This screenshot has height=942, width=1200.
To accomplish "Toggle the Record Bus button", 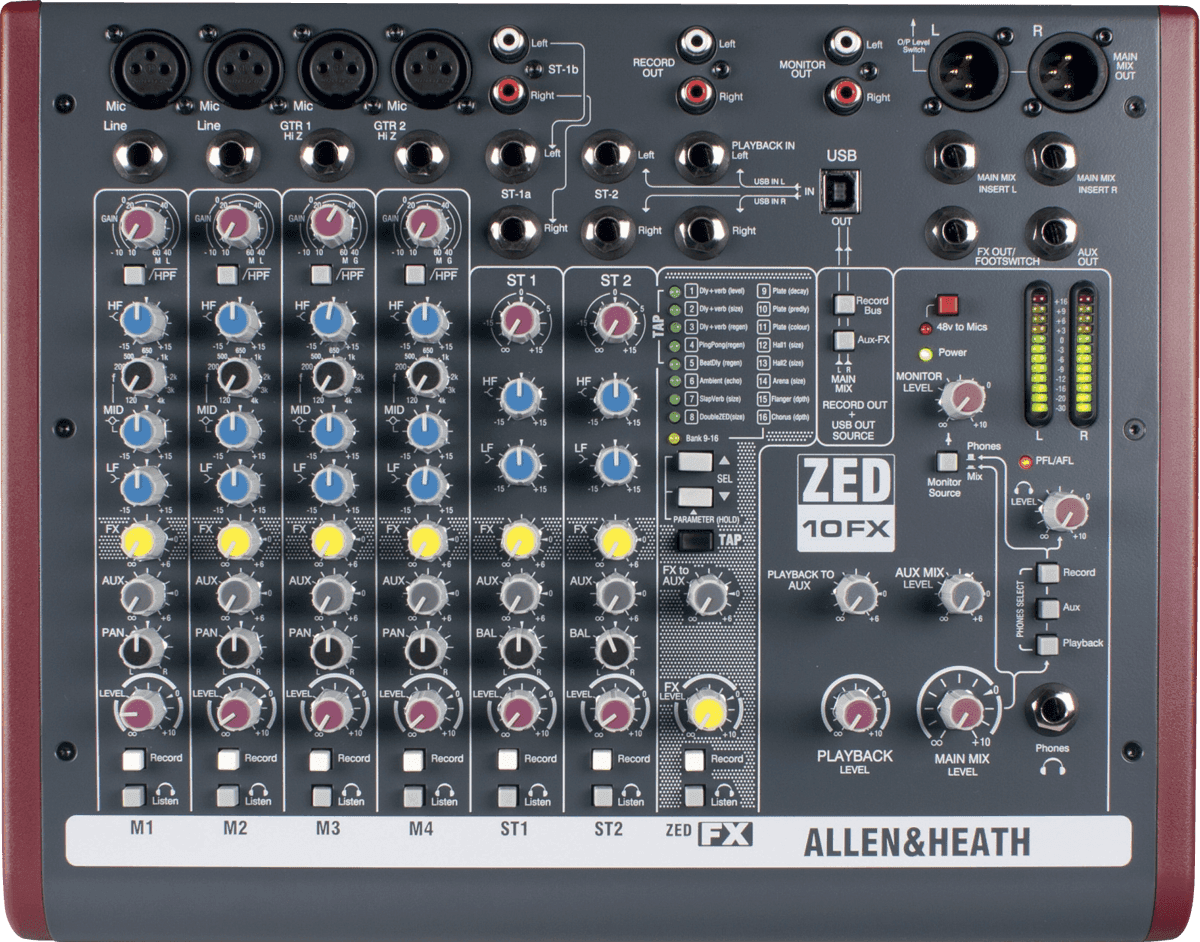I will point(846,304).
